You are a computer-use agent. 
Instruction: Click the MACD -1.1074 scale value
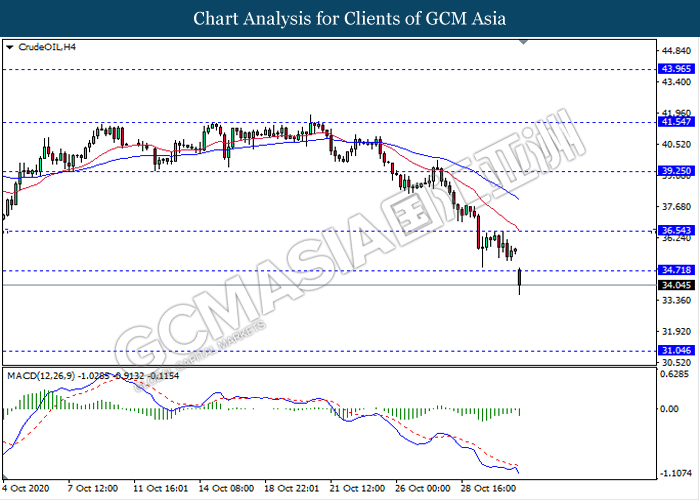[x=675, y=473]
